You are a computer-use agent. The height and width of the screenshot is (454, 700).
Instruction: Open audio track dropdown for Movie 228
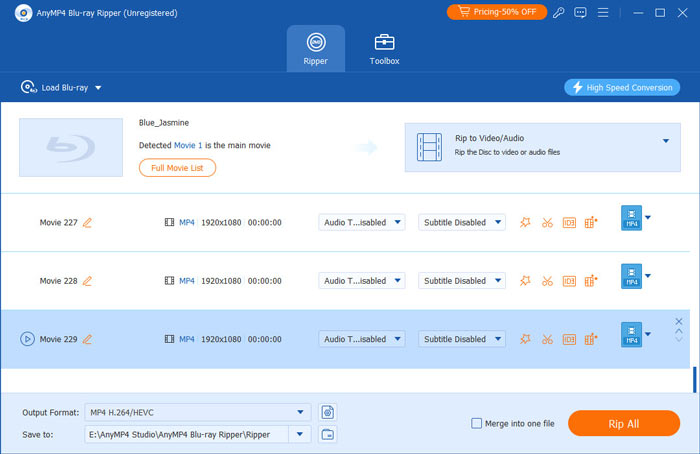tap(362, 281)
